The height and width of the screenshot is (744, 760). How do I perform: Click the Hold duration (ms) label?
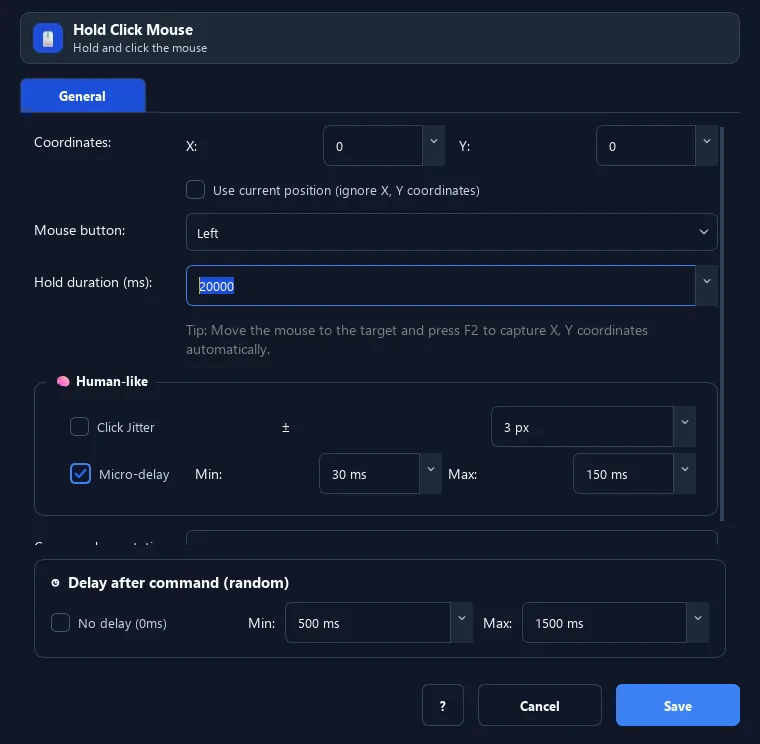pos(93,282)
